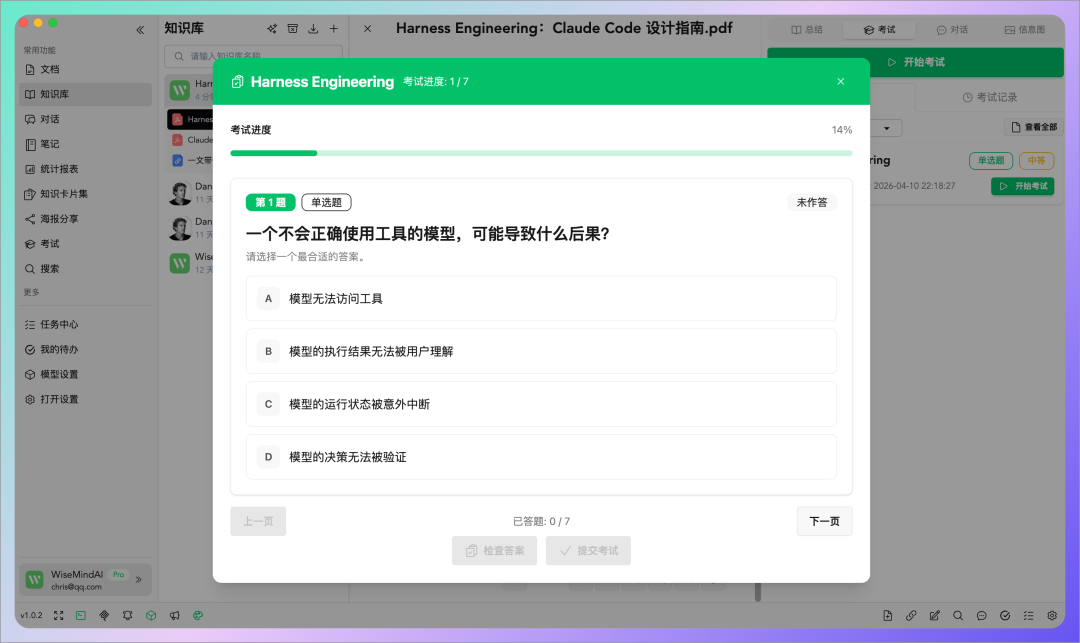Click the link chain icon at bottom right
Image resolution: width=1080 pixels, height=643 pixels.
coord(911,616)
